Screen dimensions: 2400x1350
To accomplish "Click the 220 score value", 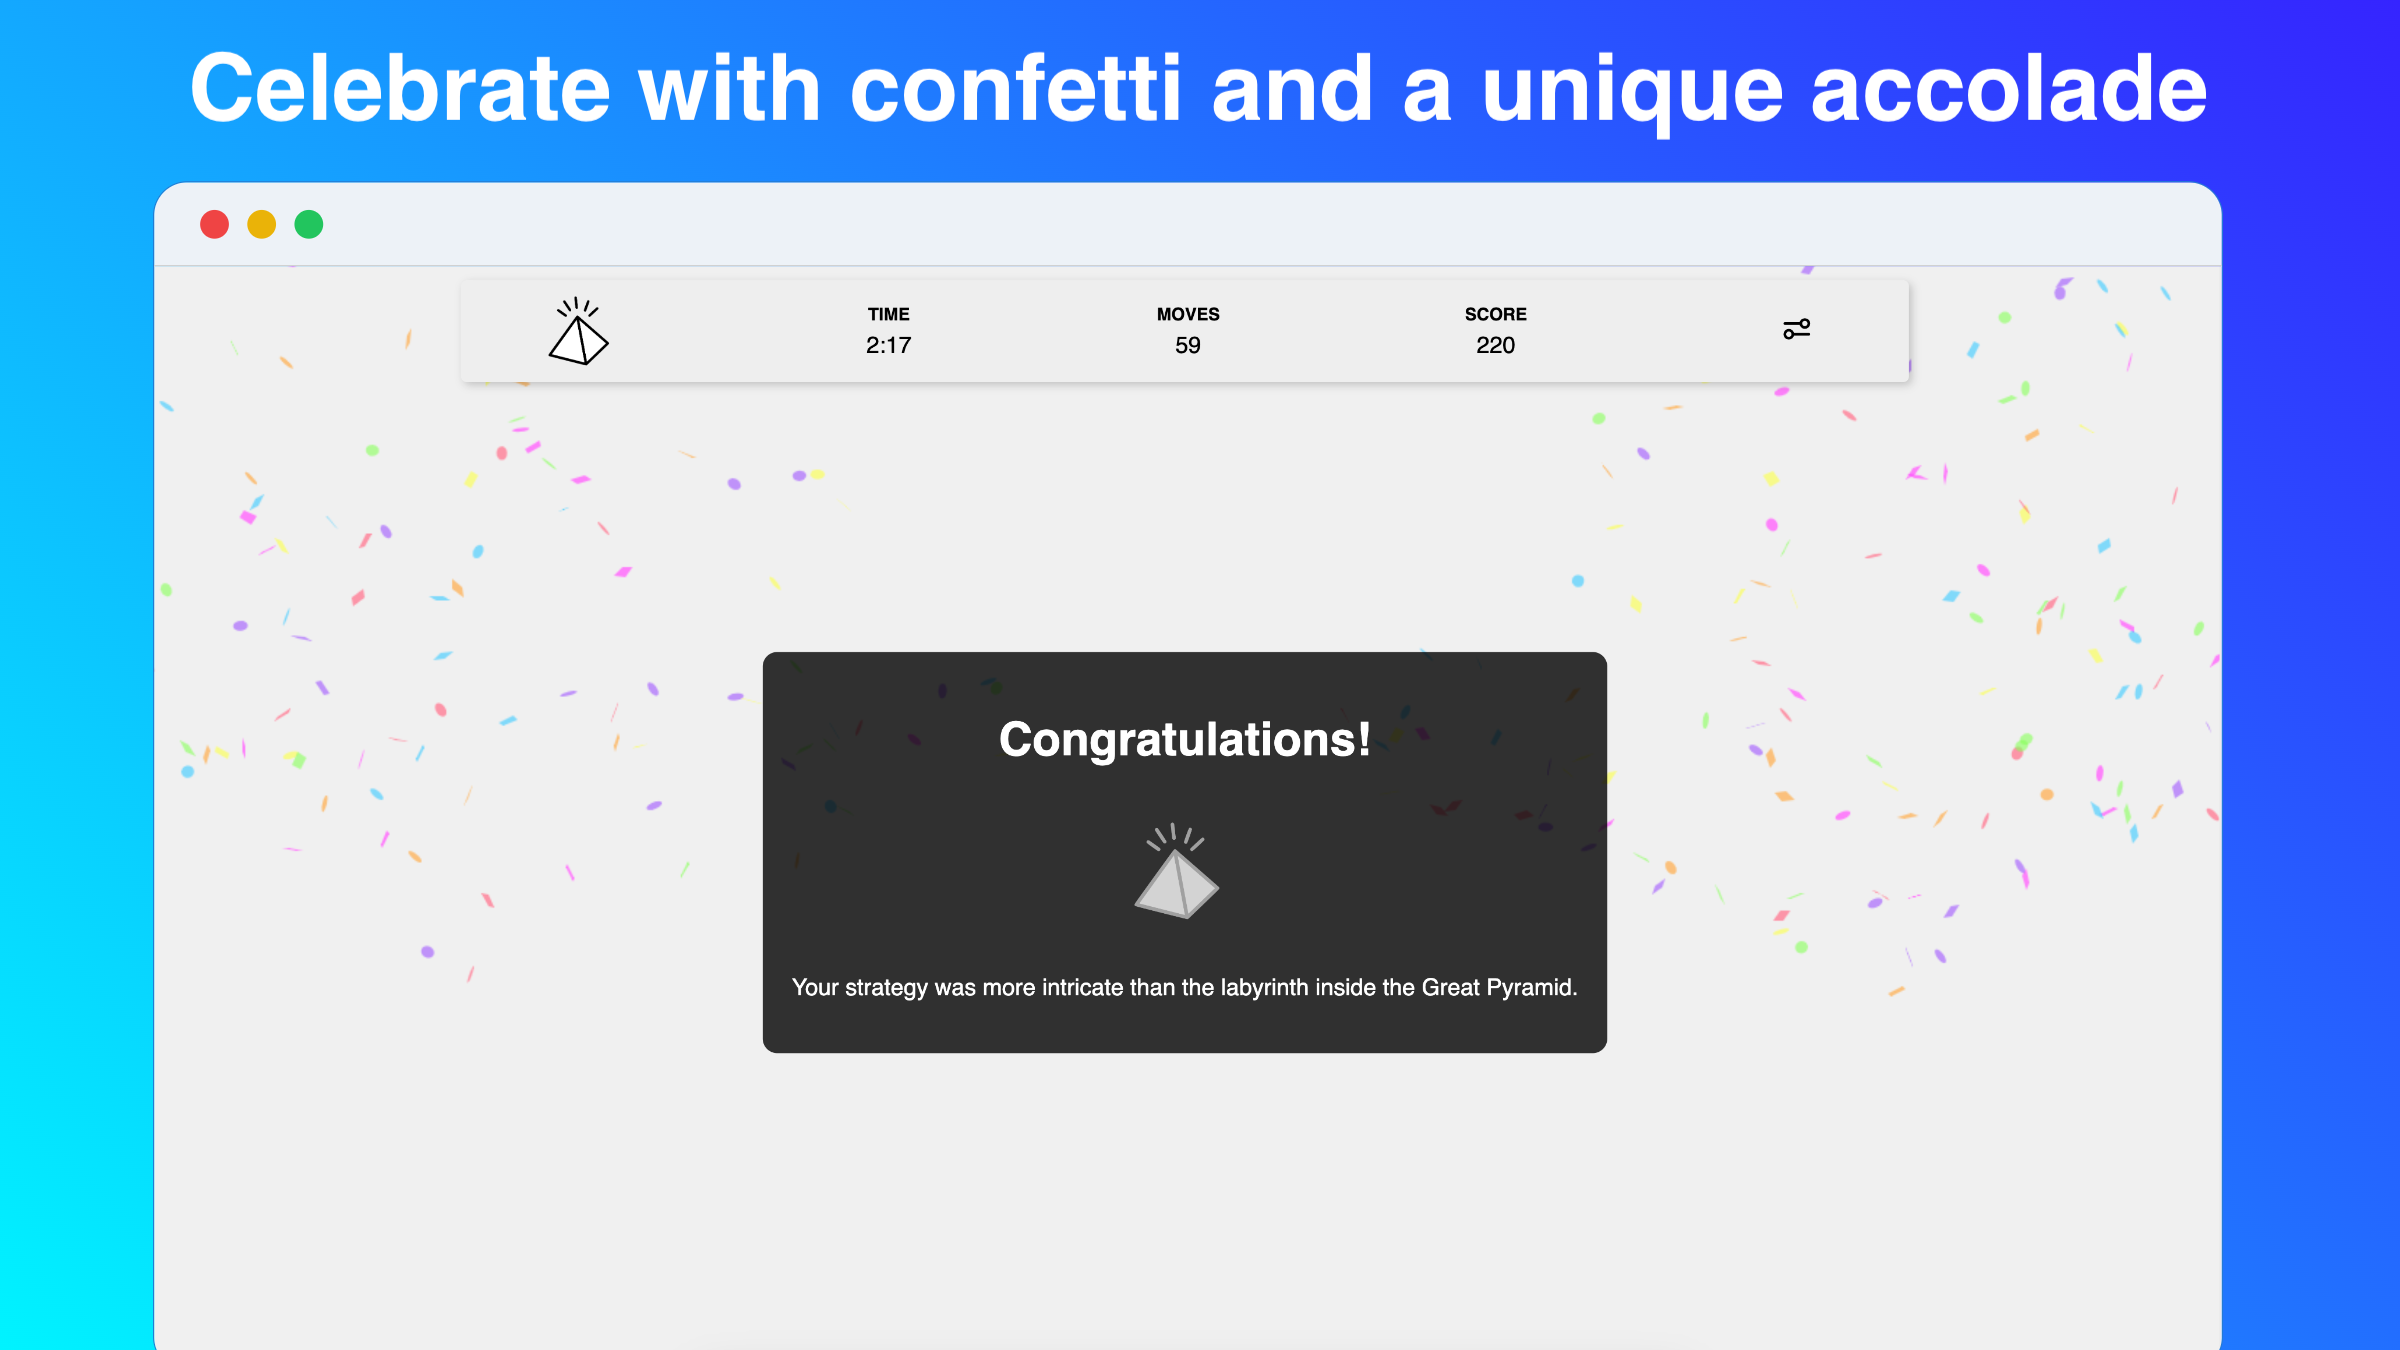I will [1495, 345].
